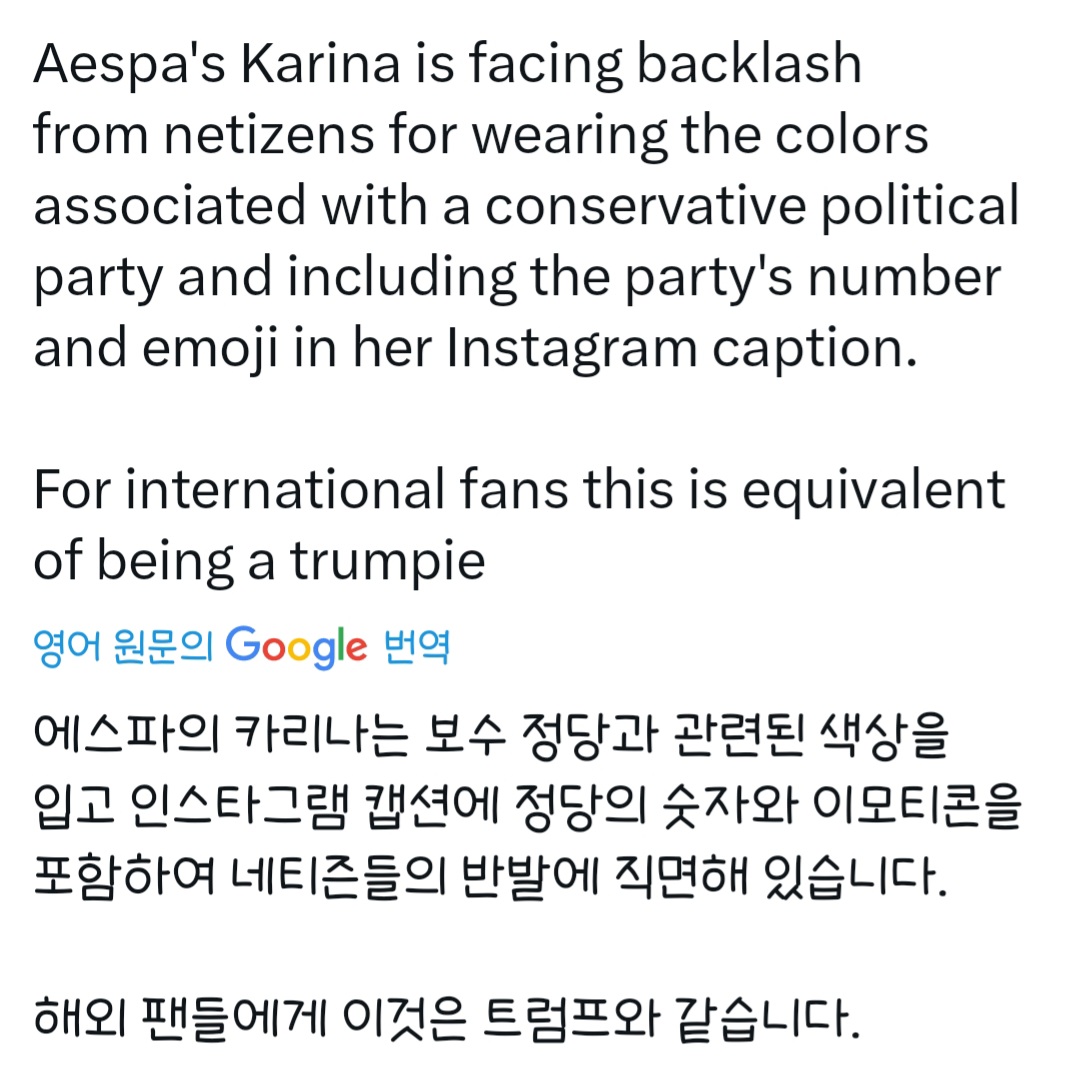Image resolution: width=1077 pixels, height=1077 pixels.
Task: Click the word 'trumpie' in the English text
Action: click(388, 562)
